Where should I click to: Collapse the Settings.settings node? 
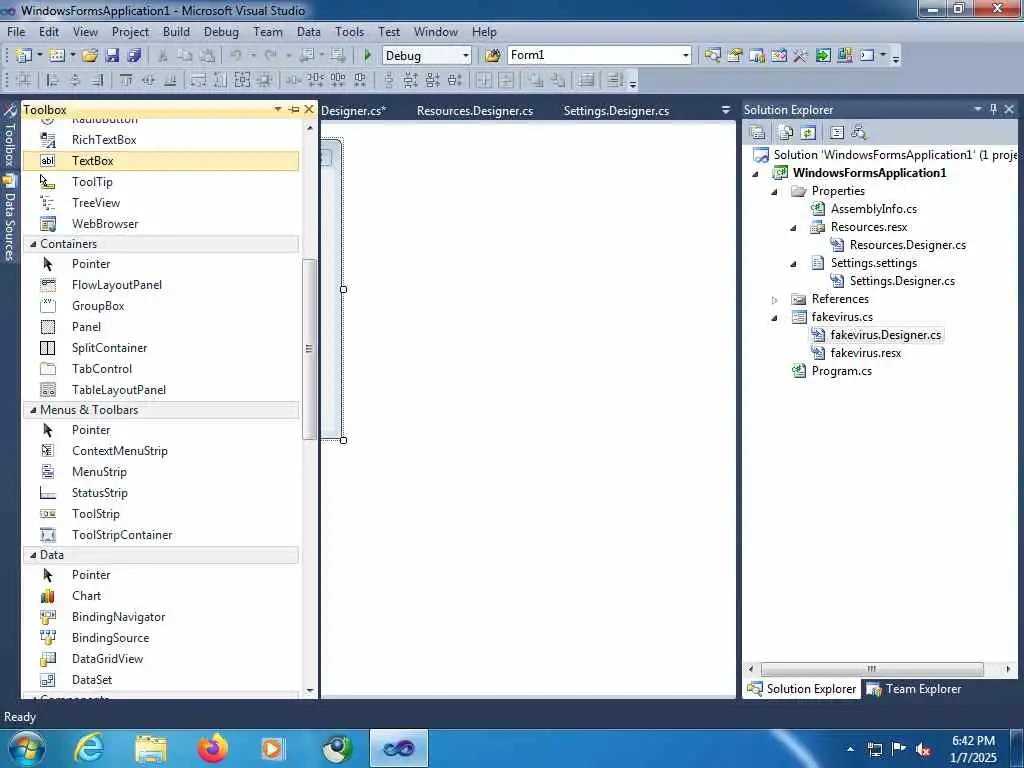click(x=793, y=264)
